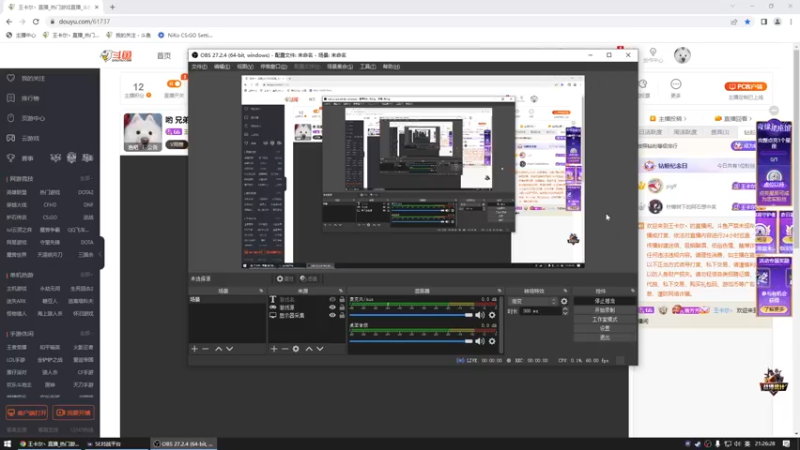This screenshot has height=450, width=800.
Task: Click the browser address bar
Action: (x=388, y=21)
